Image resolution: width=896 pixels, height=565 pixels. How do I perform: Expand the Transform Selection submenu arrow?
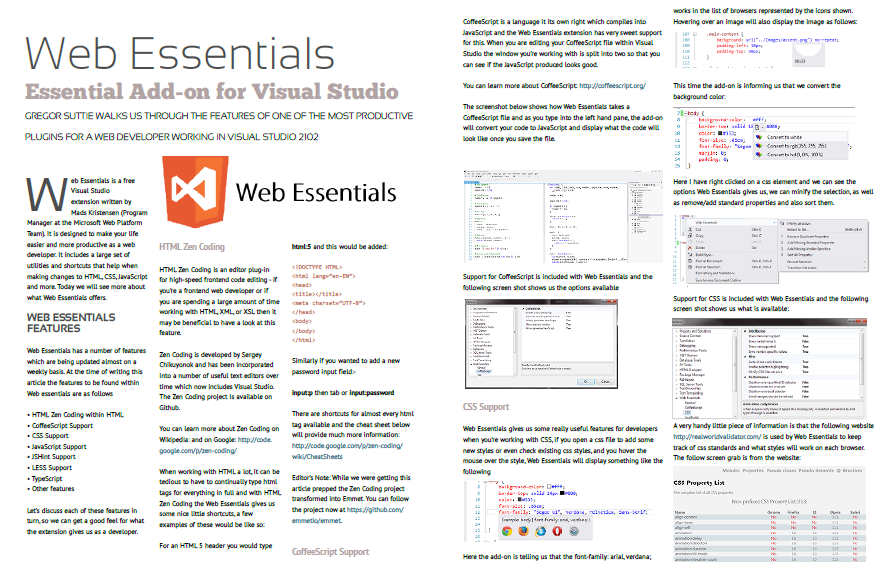(x=864, y=268)
